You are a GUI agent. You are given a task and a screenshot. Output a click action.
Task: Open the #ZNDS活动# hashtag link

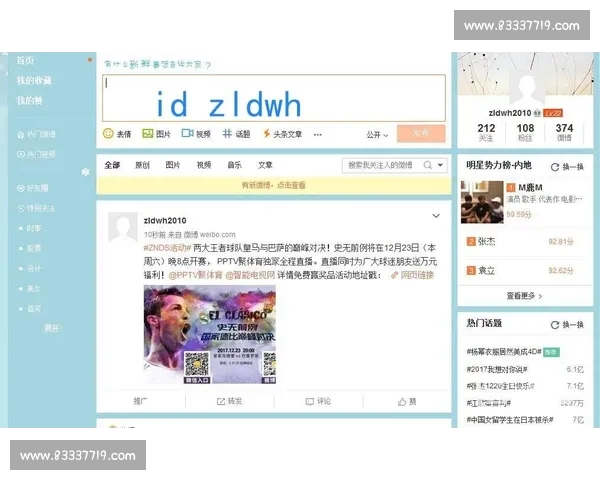pyautogui.click(x=167, y=248)
